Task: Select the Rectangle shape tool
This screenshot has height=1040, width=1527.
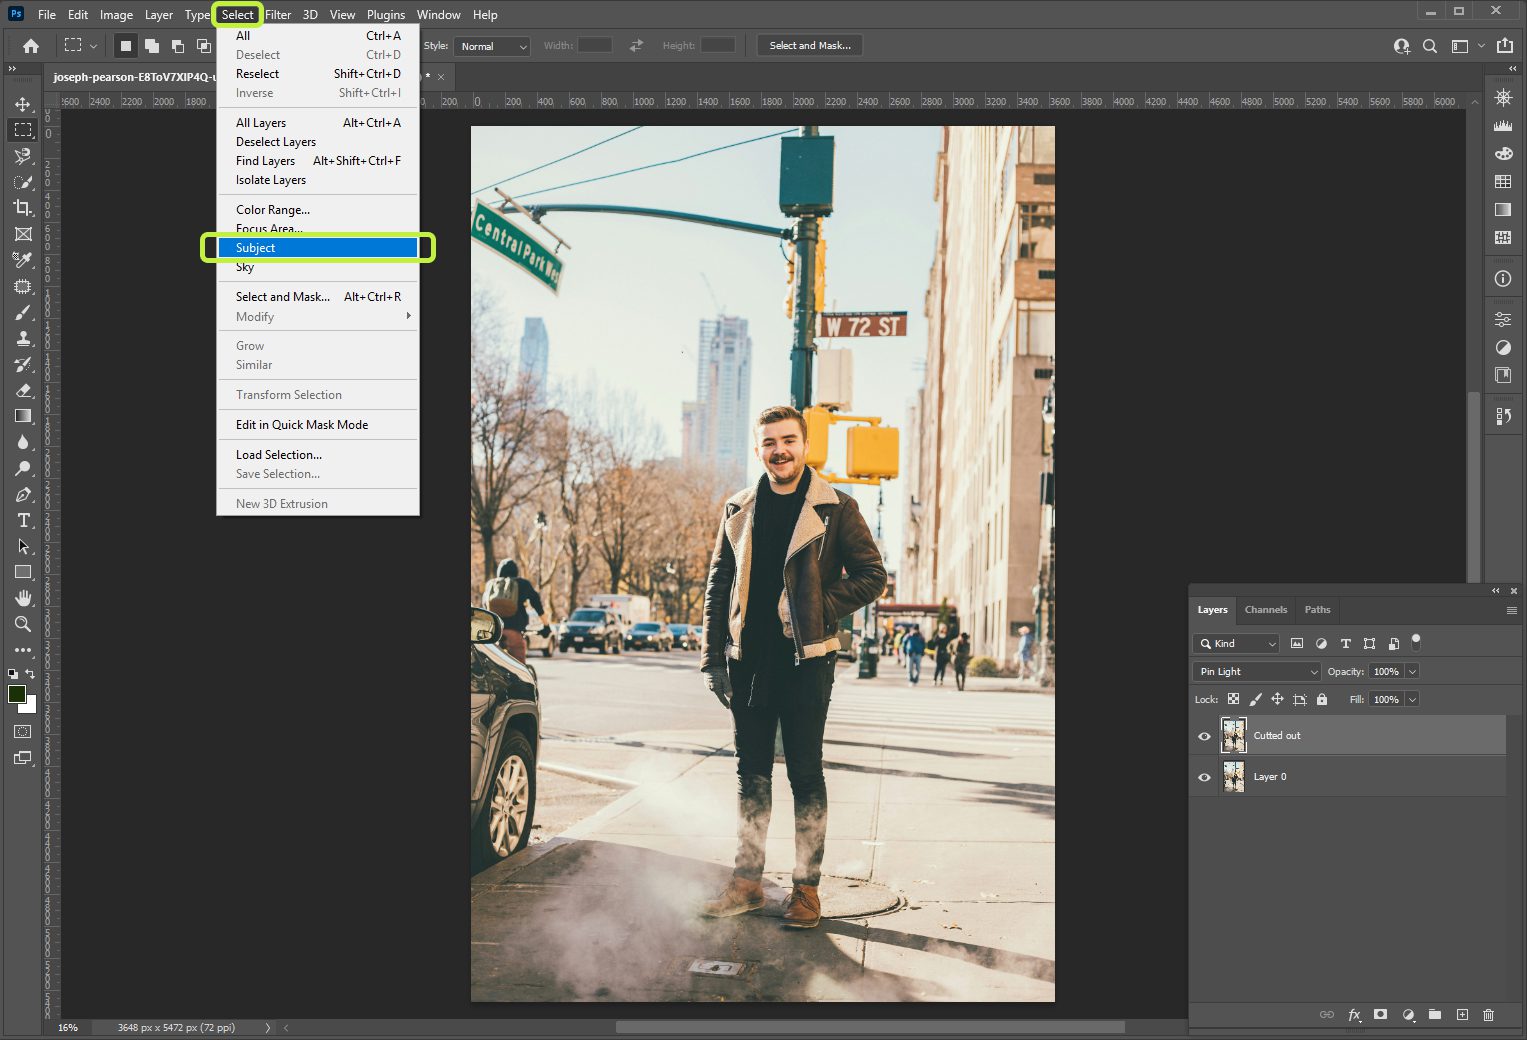Action: point(22,572)
